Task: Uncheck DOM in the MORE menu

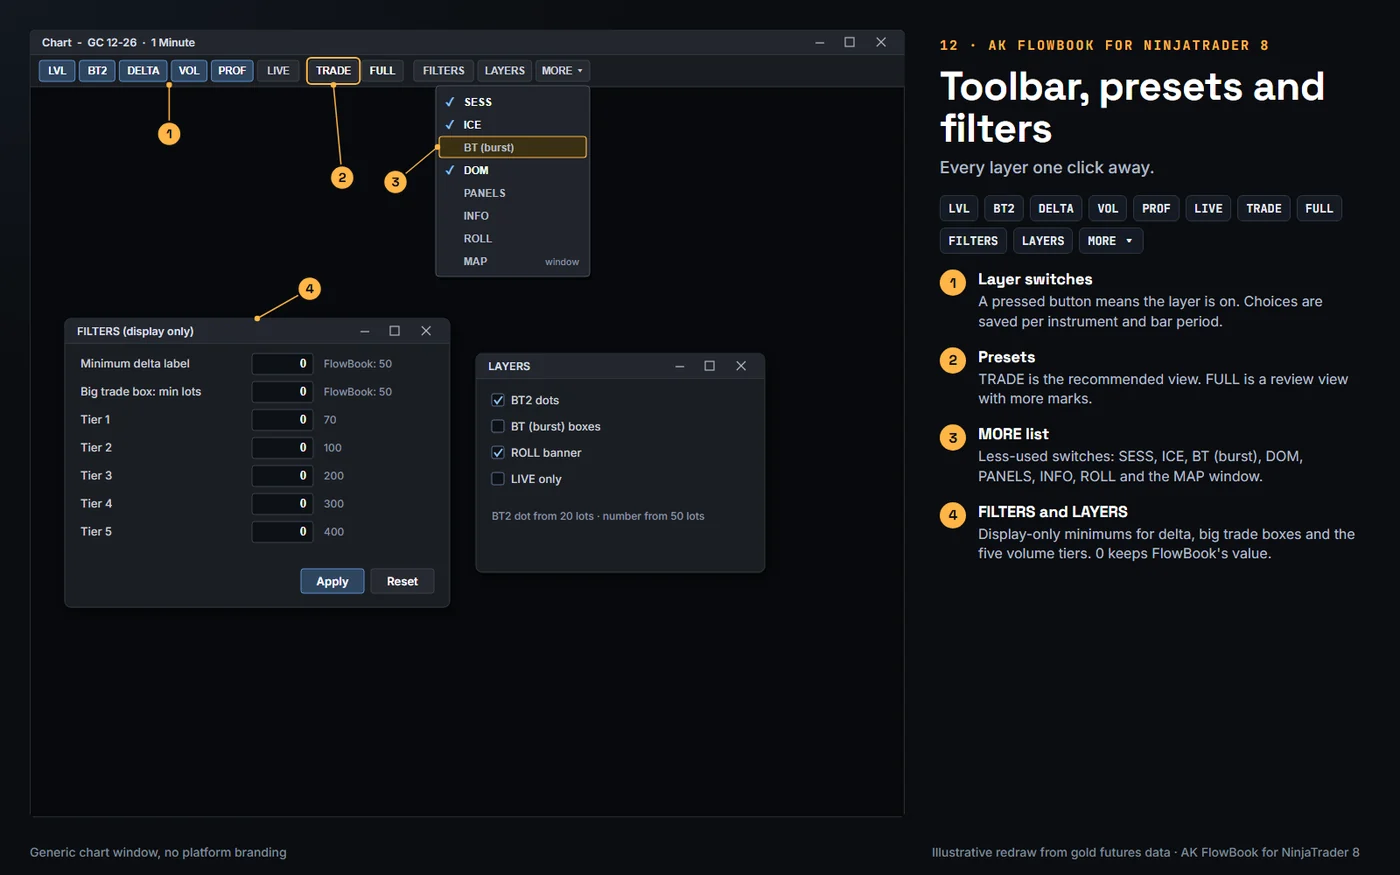Action: (513, 170)
